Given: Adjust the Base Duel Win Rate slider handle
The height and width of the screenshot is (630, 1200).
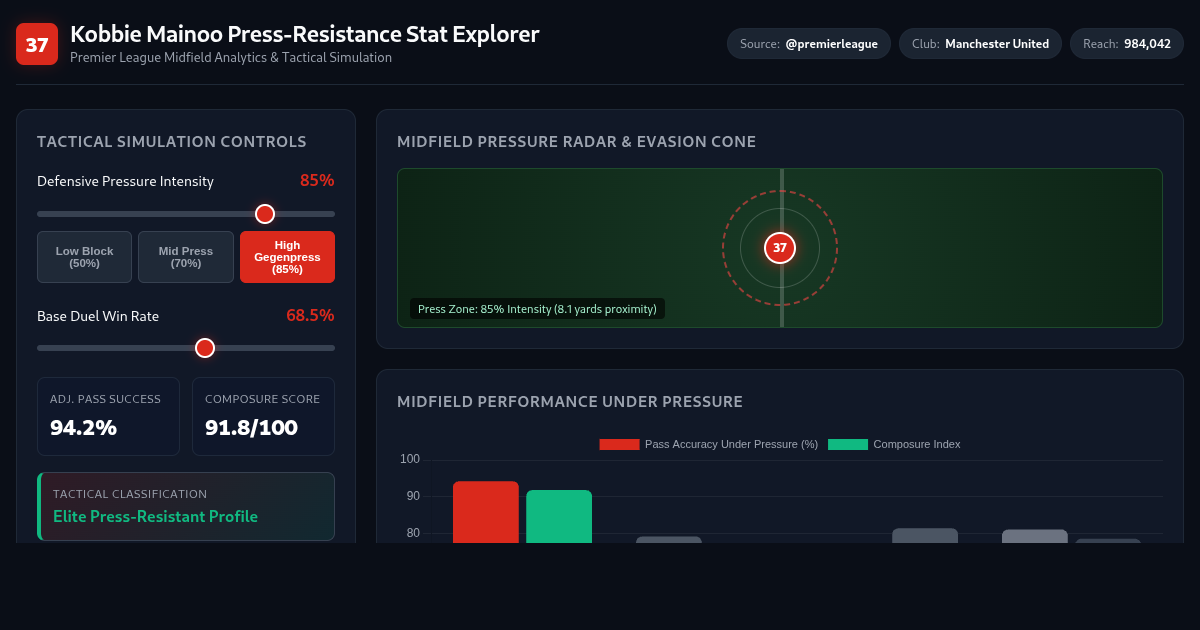Looking at the screenshot, I should click(205, 348).
